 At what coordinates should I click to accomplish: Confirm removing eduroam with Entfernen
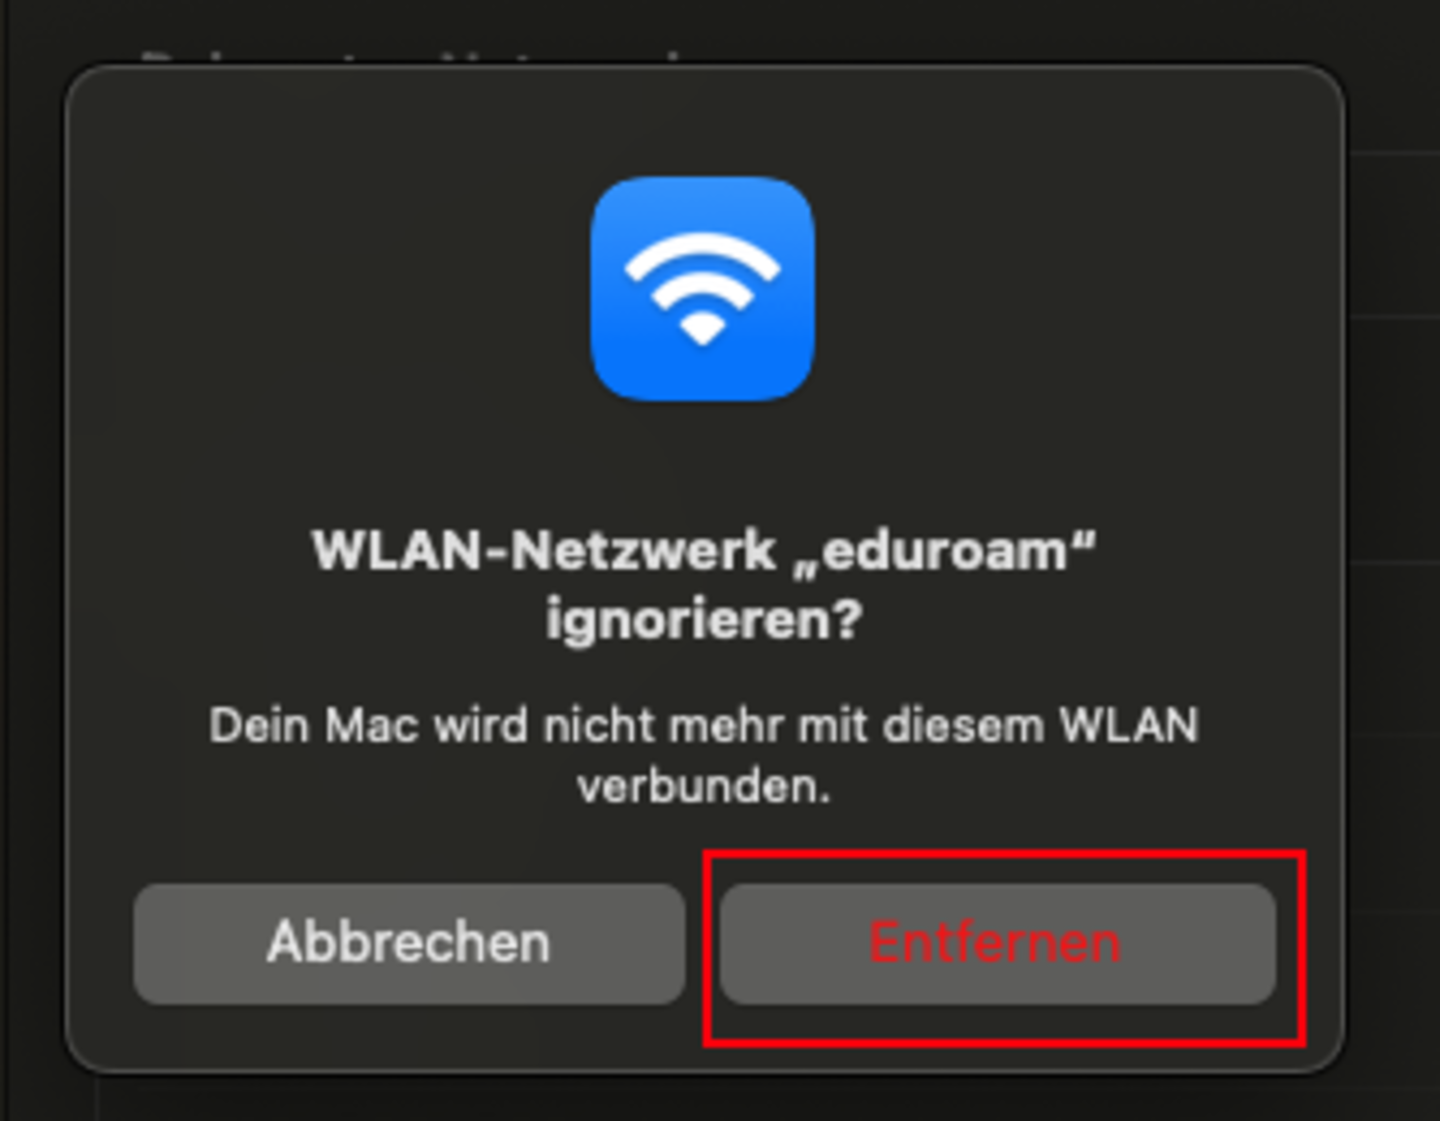[x=997, y=943]
